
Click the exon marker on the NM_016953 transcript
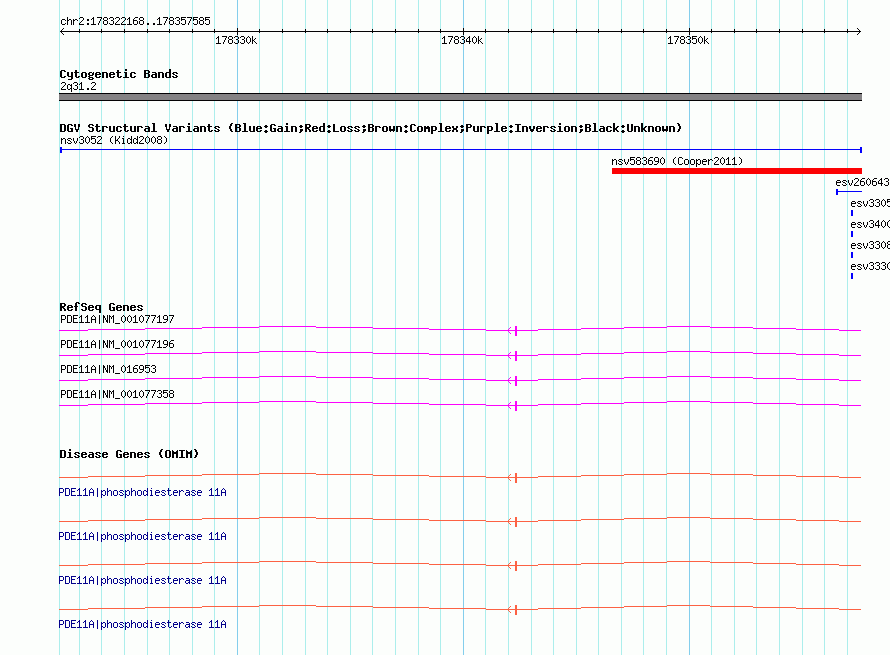pyautogui.click(x=515, y=380)
